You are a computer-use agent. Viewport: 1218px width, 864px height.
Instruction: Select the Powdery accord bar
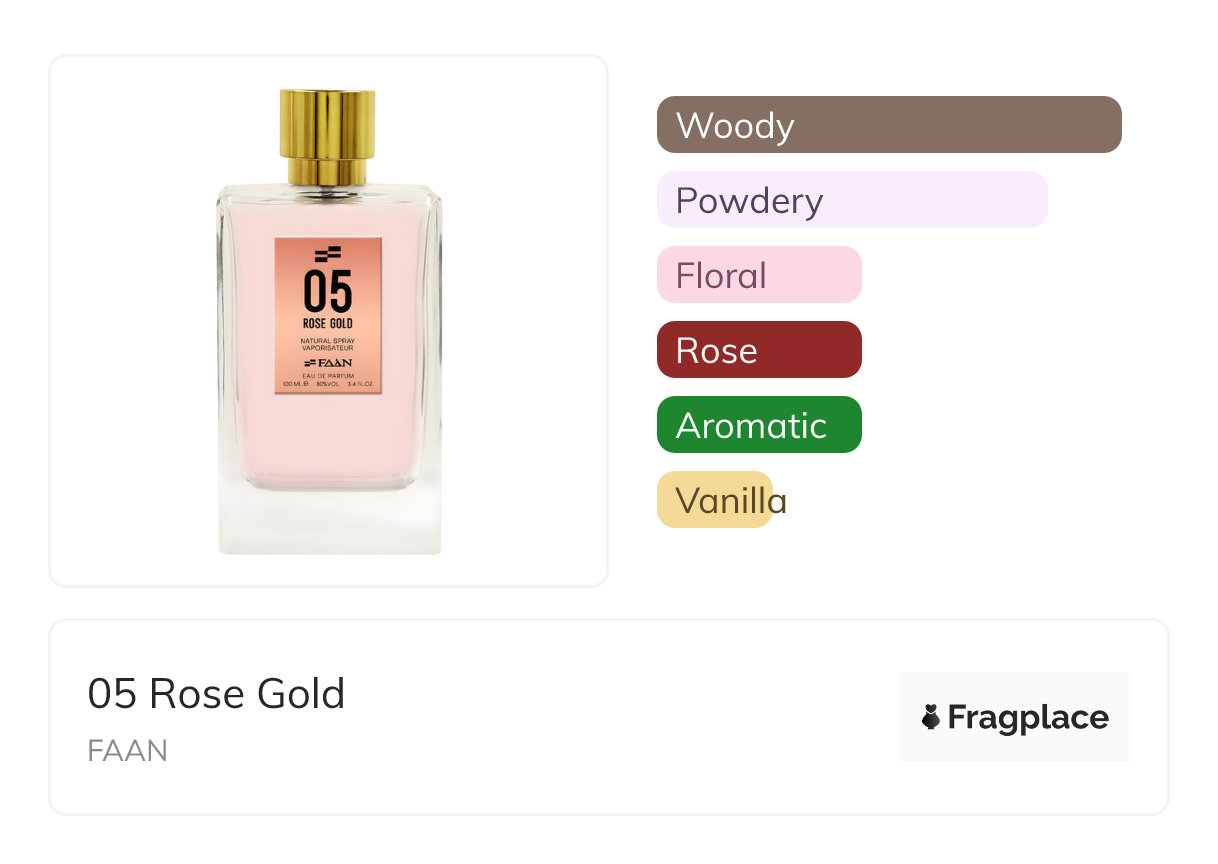[x=851, y=200]
